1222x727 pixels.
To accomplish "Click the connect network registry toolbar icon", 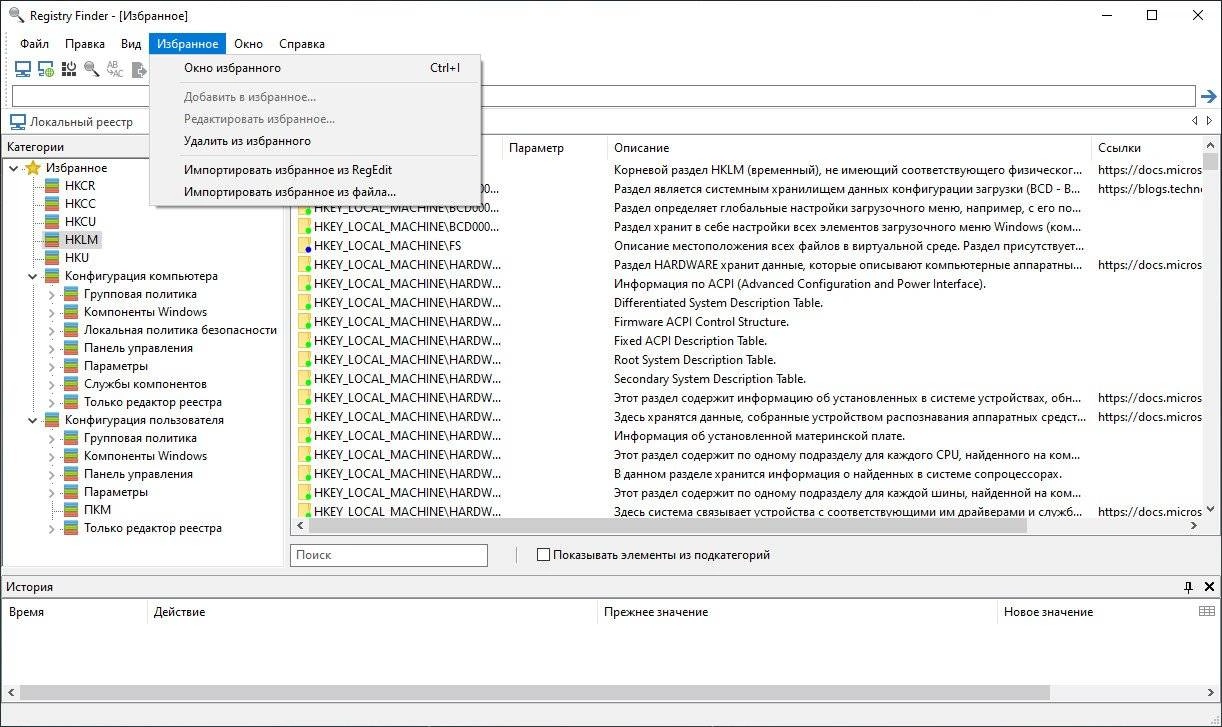I will [x=46, y=69].
